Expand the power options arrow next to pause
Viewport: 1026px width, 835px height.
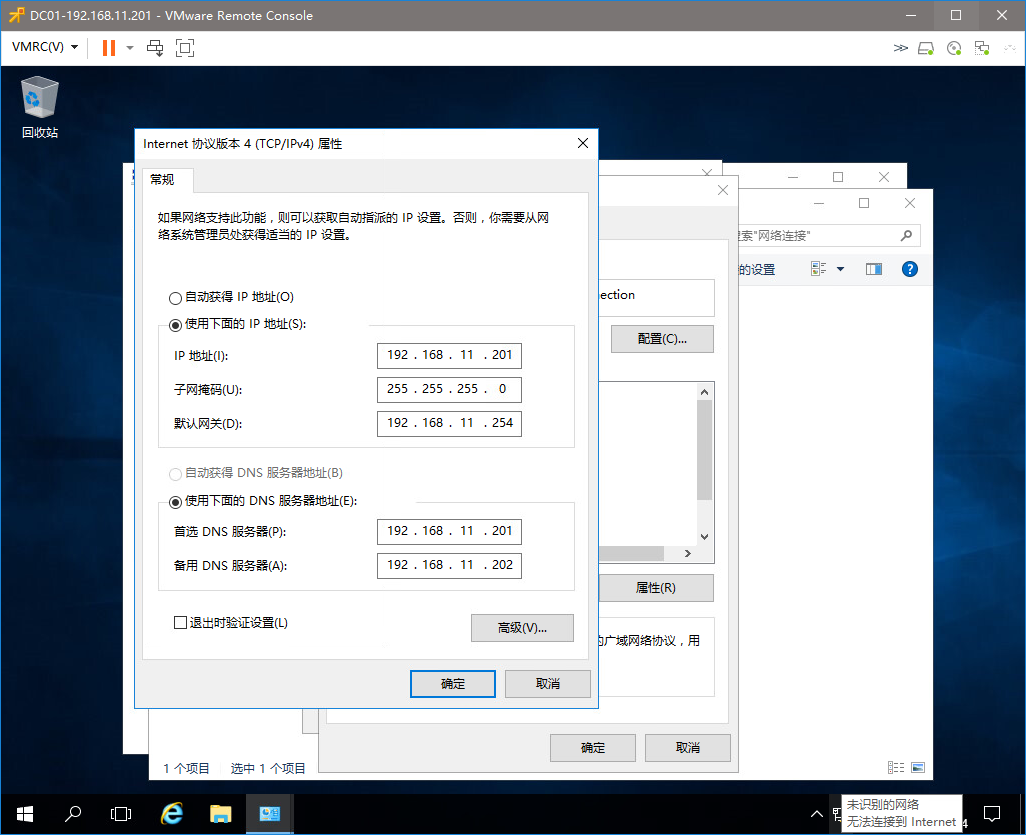pos(130,48)
